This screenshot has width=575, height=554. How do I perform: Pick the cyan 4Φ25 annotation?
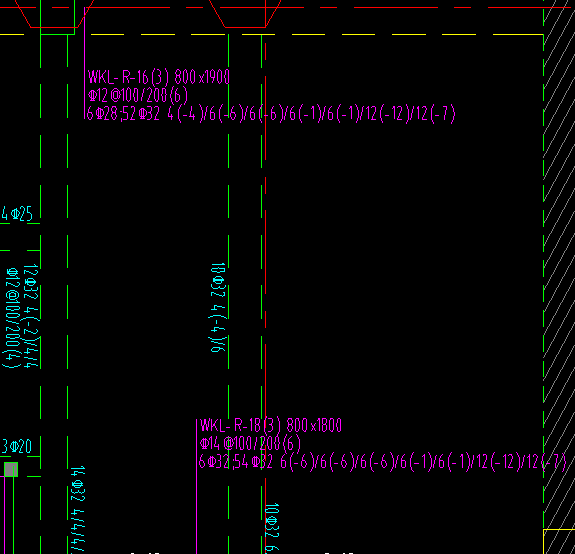(17, 214)
